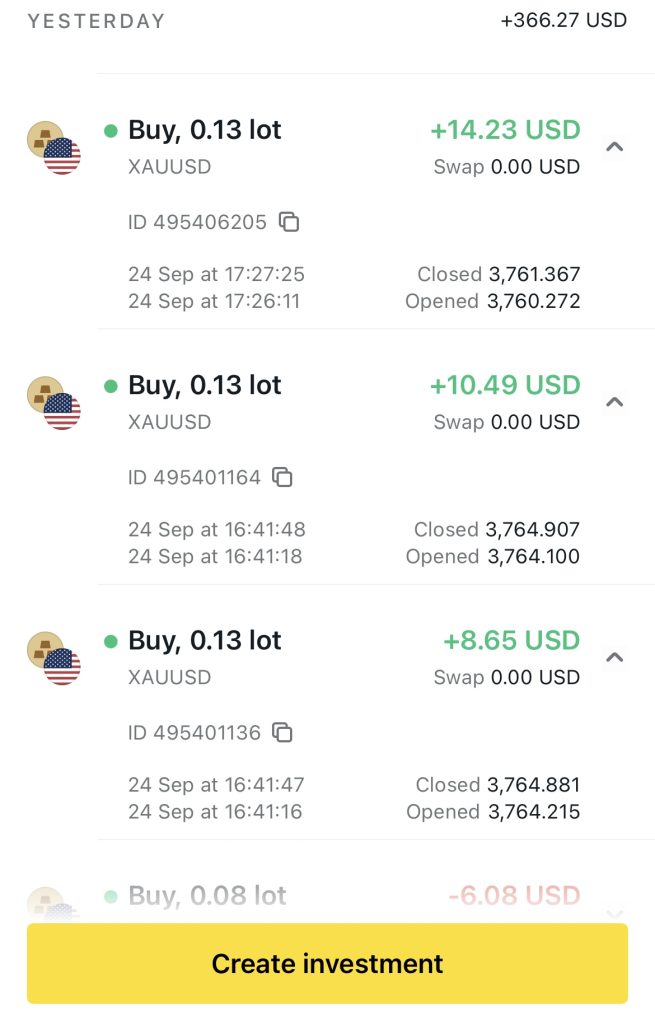This screenshot has width=655, height=1024.
Task: Tap the Yesterday section header
Action: (96, 21)
